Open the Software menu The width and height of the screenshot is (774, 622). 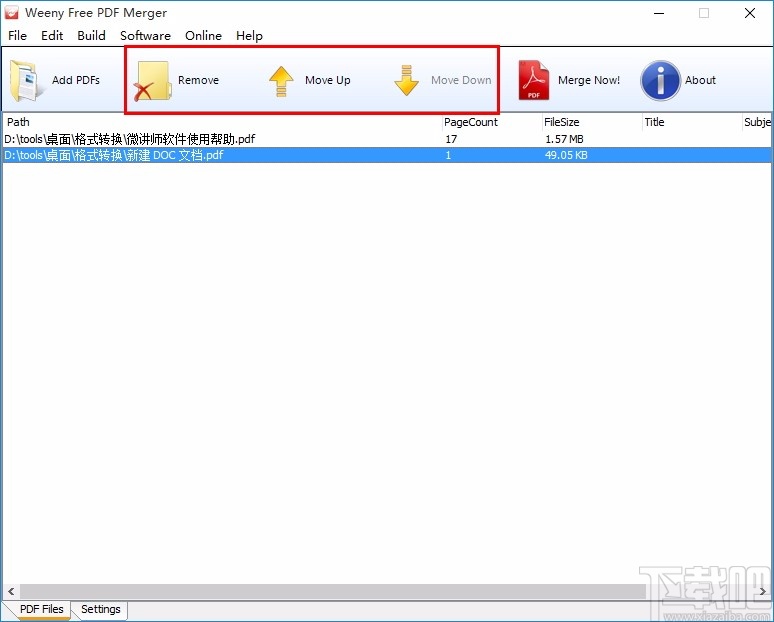[x=145, y=36]
